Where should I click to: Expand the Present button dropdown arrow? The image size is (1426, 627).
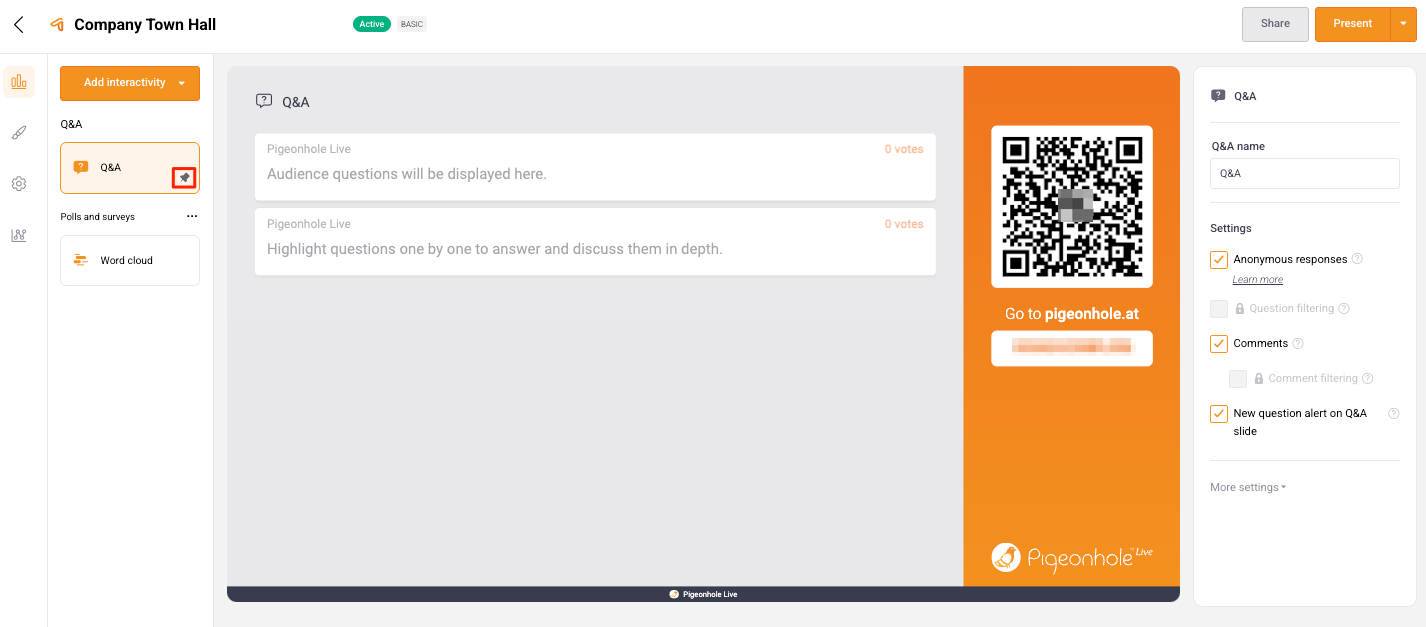click(1403, 24)
